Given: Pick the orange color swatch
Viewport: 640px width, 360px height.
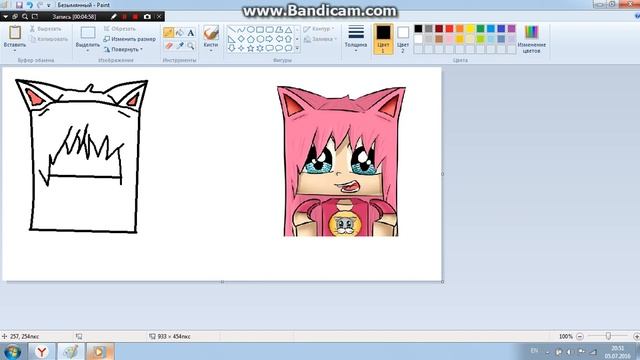Looking at the screenshot, I should 460,29.
